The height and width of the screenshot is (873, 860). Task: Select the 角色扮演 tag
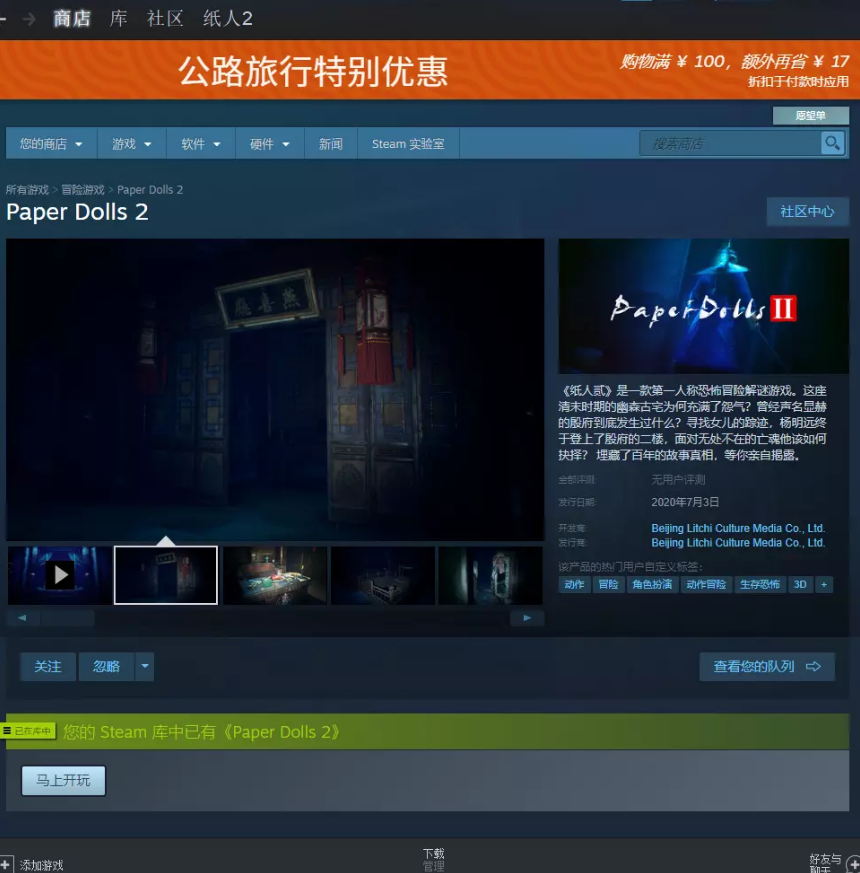(652, 585)
